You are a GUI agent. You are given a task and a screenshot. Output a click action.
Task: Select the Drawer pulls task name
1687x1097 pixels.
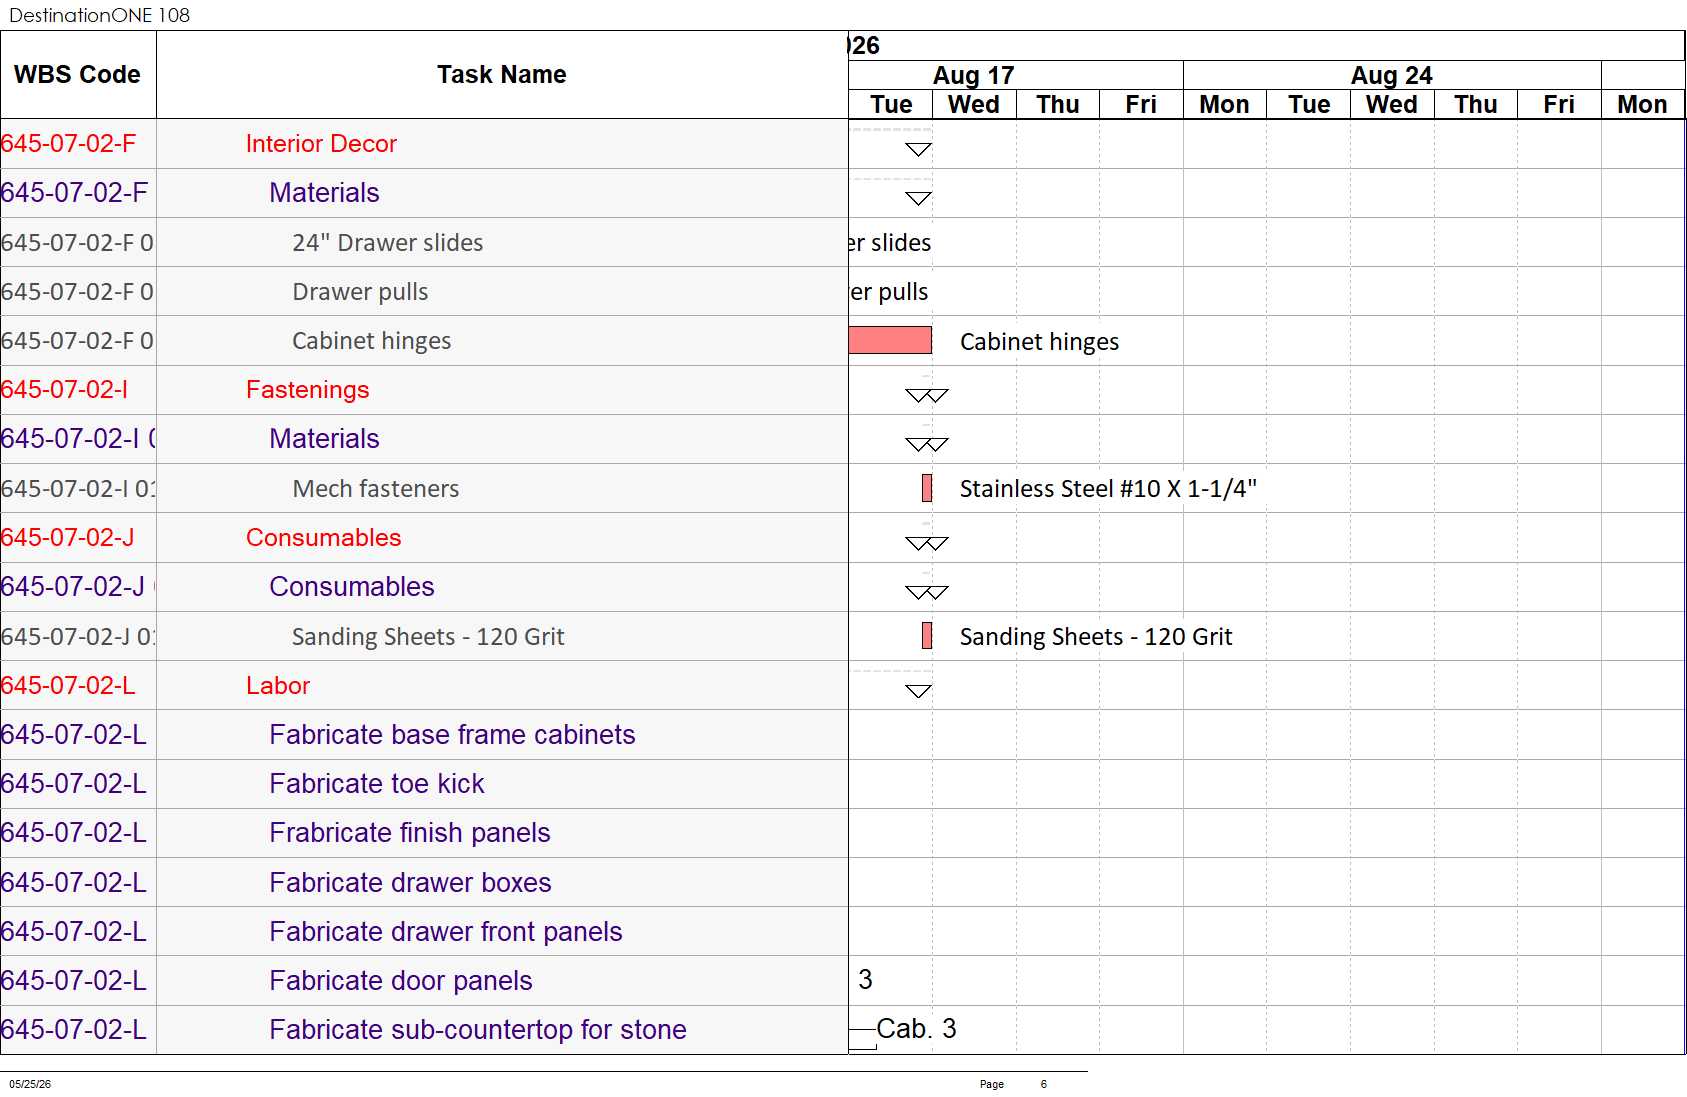360,292
